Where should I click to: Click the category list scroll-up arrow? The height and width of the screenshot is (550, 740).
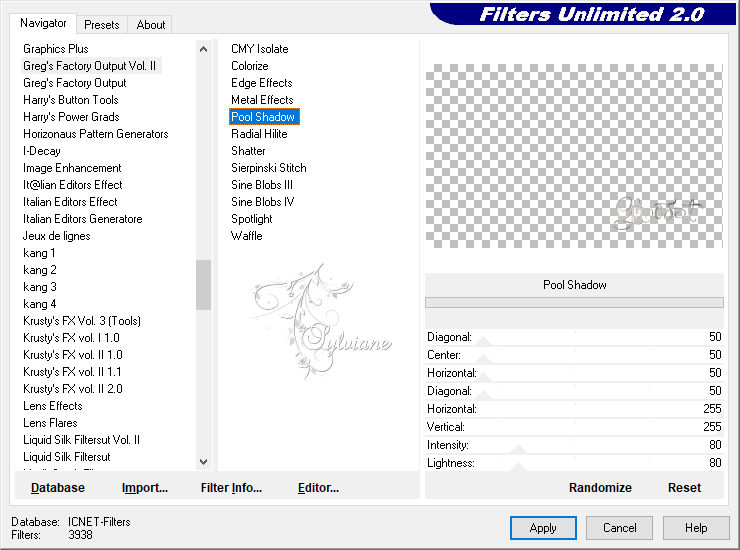[203, 49]
